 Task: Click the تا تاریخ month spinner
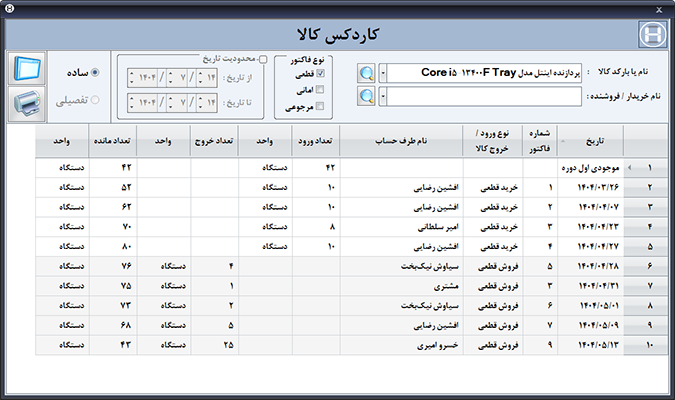point(178,103)
